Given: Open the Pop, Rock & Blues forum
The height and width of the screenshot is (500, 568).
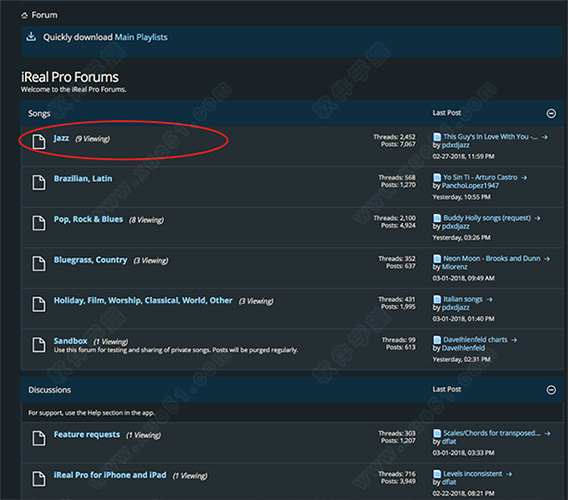Looking at the screenshot, I should [88, 219].
